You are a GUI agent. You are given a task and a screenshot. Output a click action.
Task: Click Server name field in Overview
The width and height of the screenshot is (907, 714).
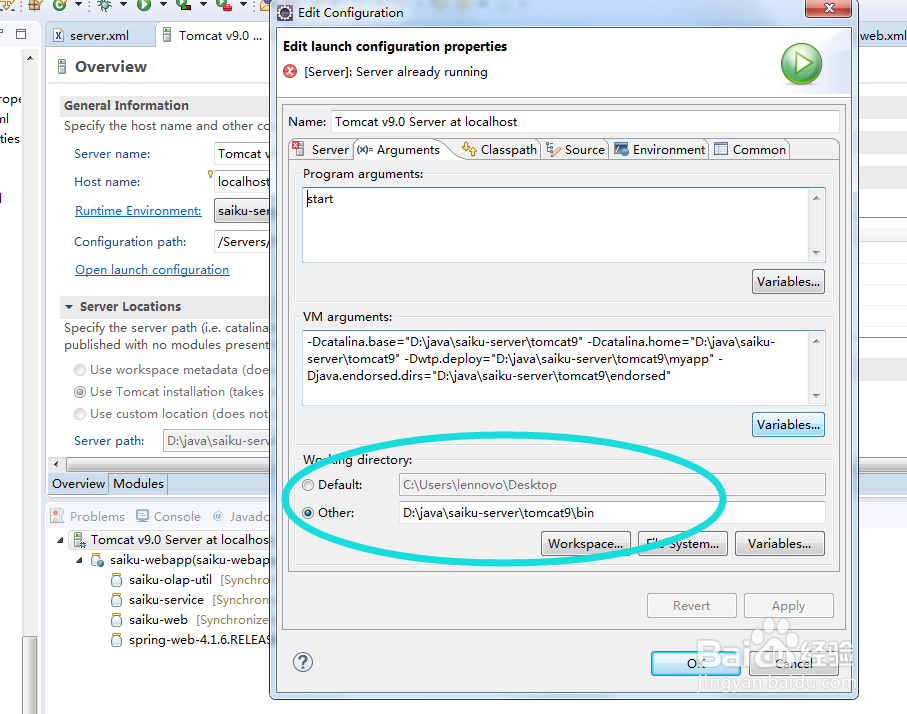tap(242, 154)
